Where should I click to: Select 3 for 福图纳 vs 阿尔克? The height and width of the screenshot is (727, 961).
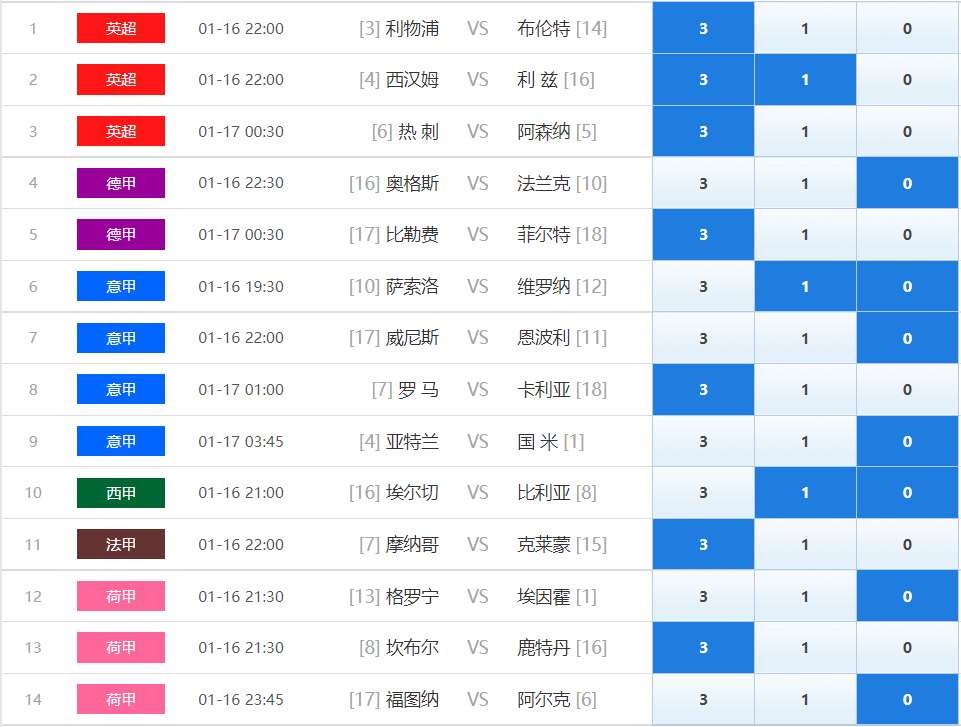click(x=703, y=699)
